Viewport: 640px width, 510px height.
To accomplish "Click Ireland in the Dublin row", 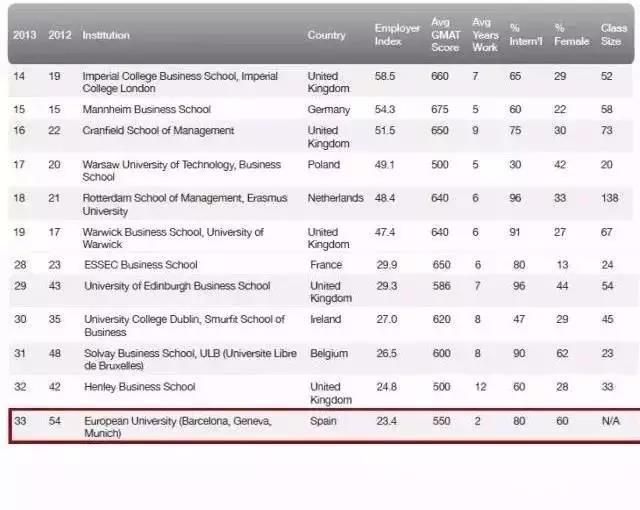I will pos(325,319).
